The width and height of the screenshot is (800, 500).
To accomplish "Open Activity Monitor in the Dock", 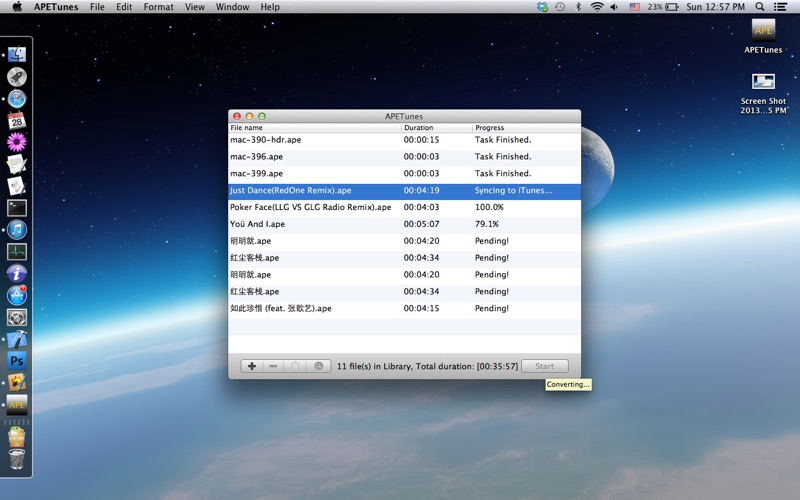I will click(17, 252).
